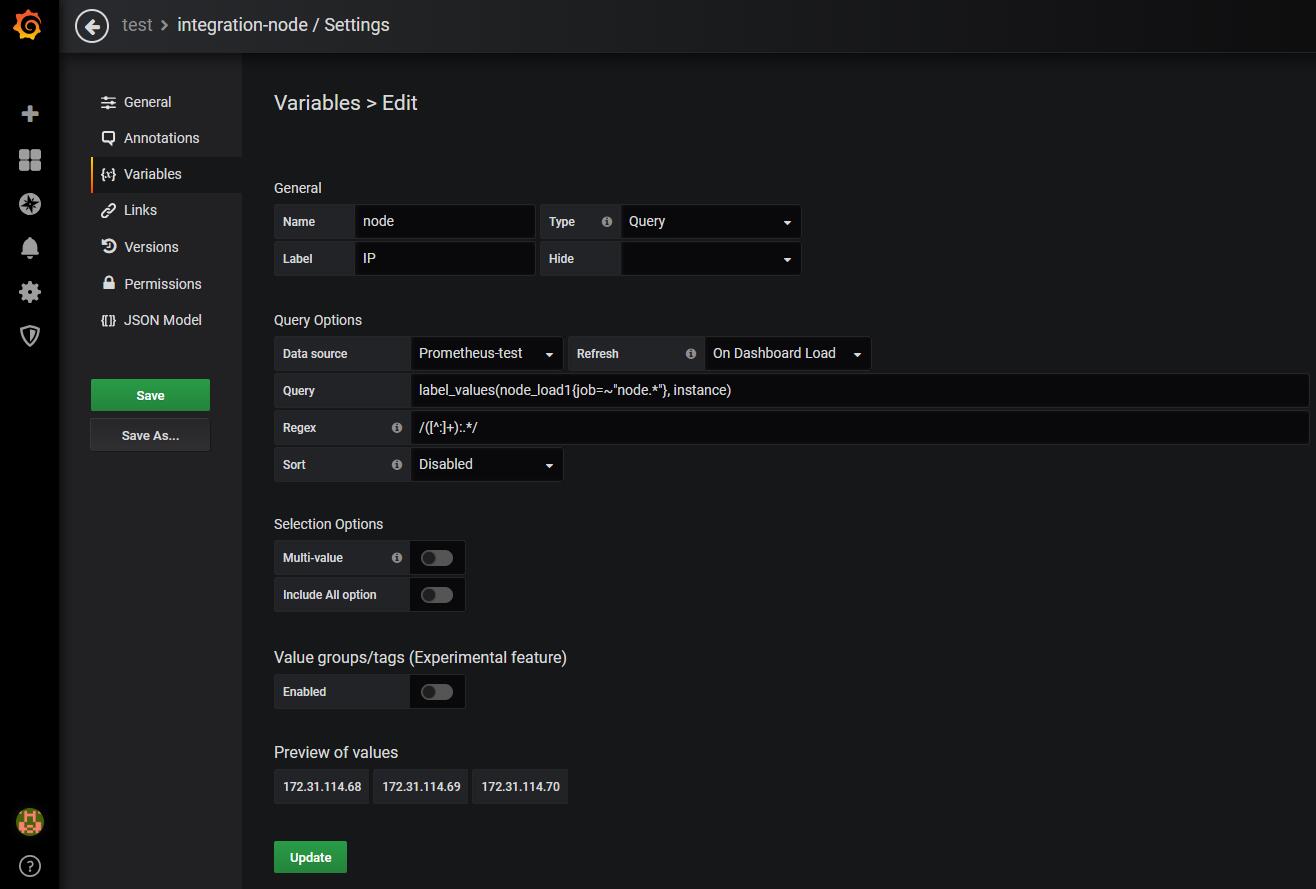Viewport: 1316px width, 889px height.
Task: Select Annotations in the settings sidebar
Action: pos(161,138)
